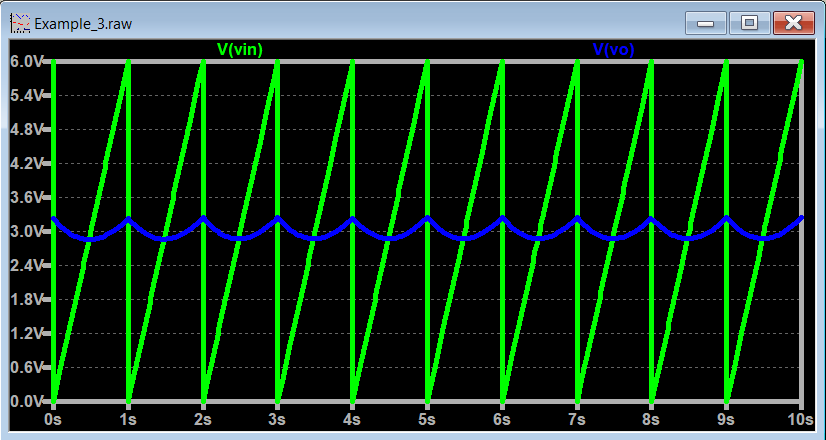Click the 2s label on time axis
Screen dimensions: 826x440
(203, 420)
